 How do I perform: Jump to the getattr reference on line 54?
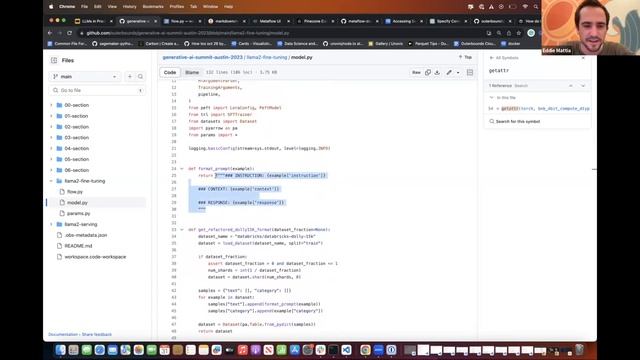(x=538, y=109)
